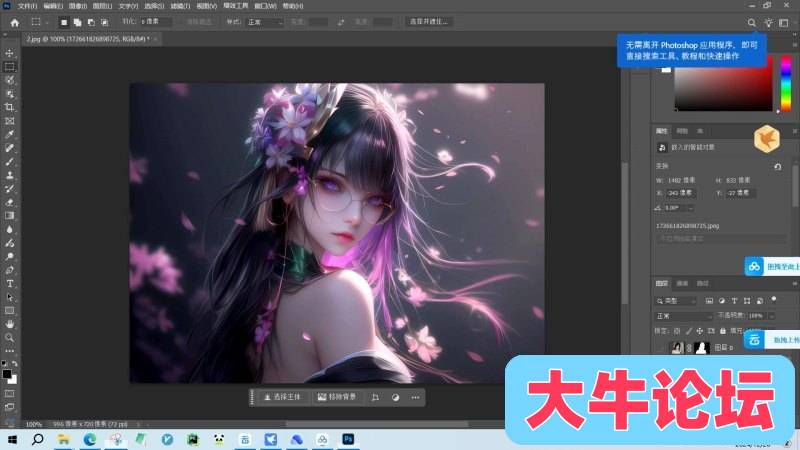Viewport: 800px width, 450px height.
Task: Choose Intersect with Selection mode
Action: (105, 22)
